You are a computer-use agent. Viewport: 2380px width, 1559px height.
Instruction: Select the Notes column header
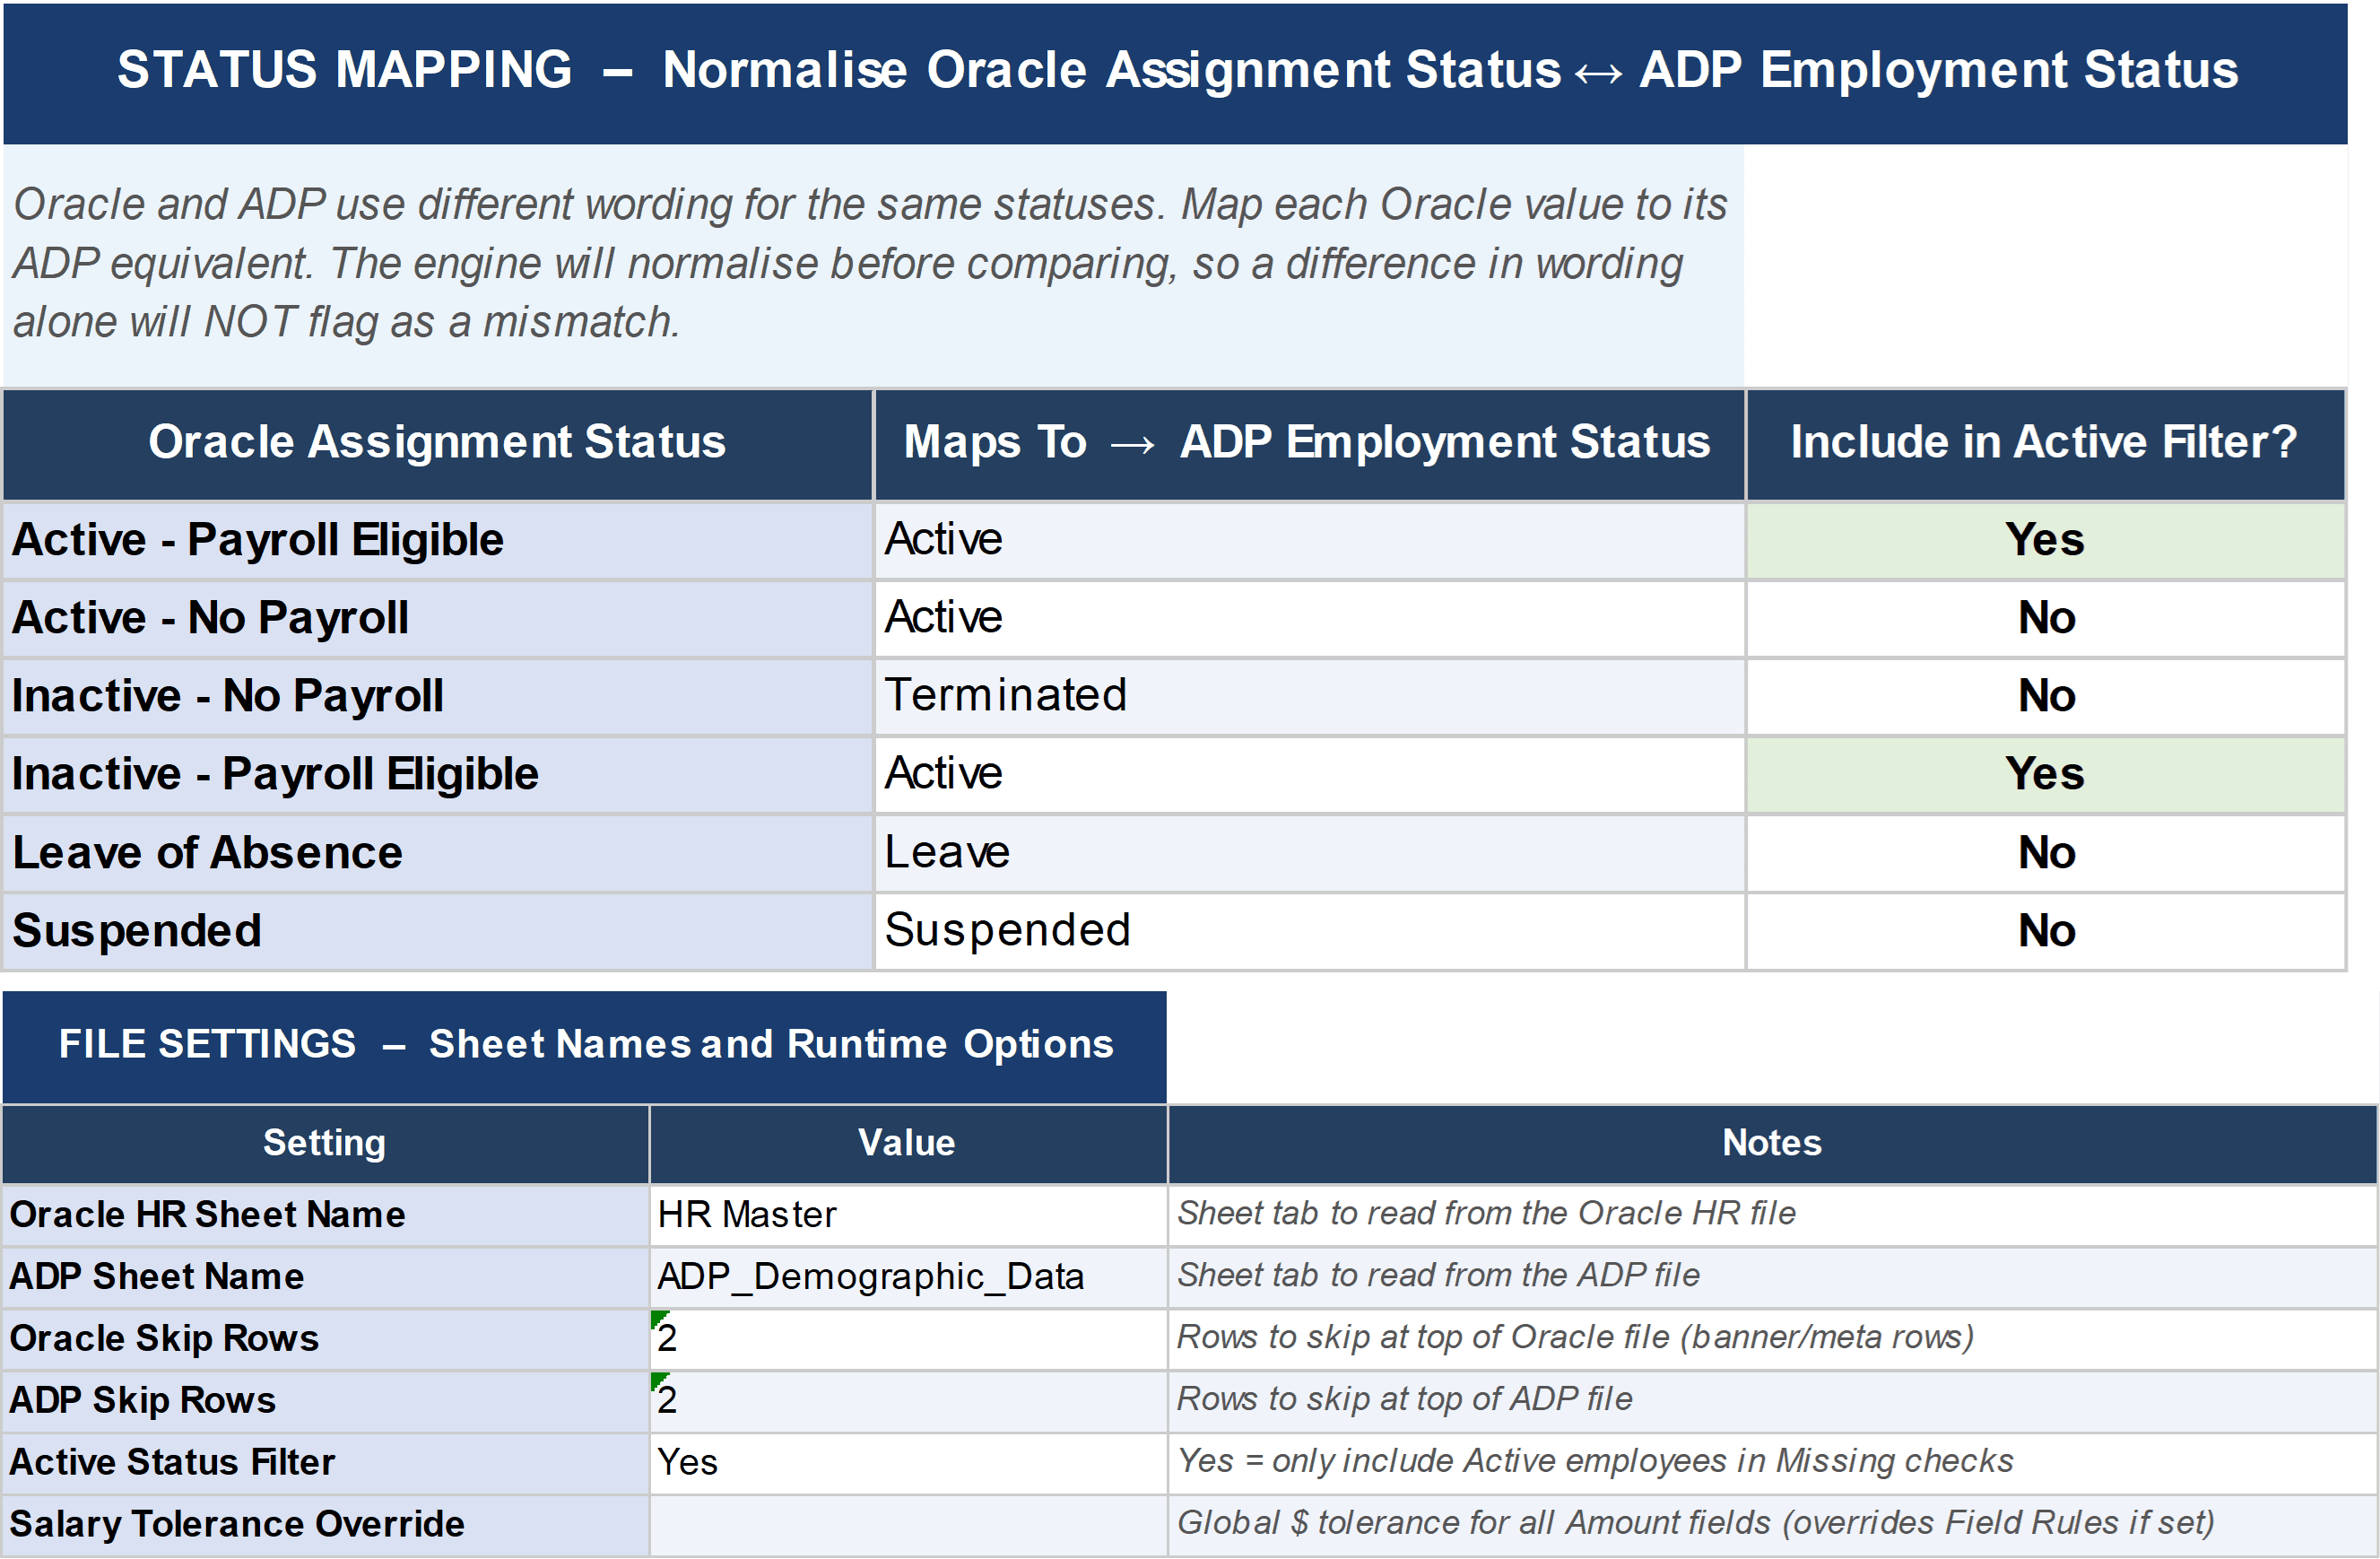1772,1144
